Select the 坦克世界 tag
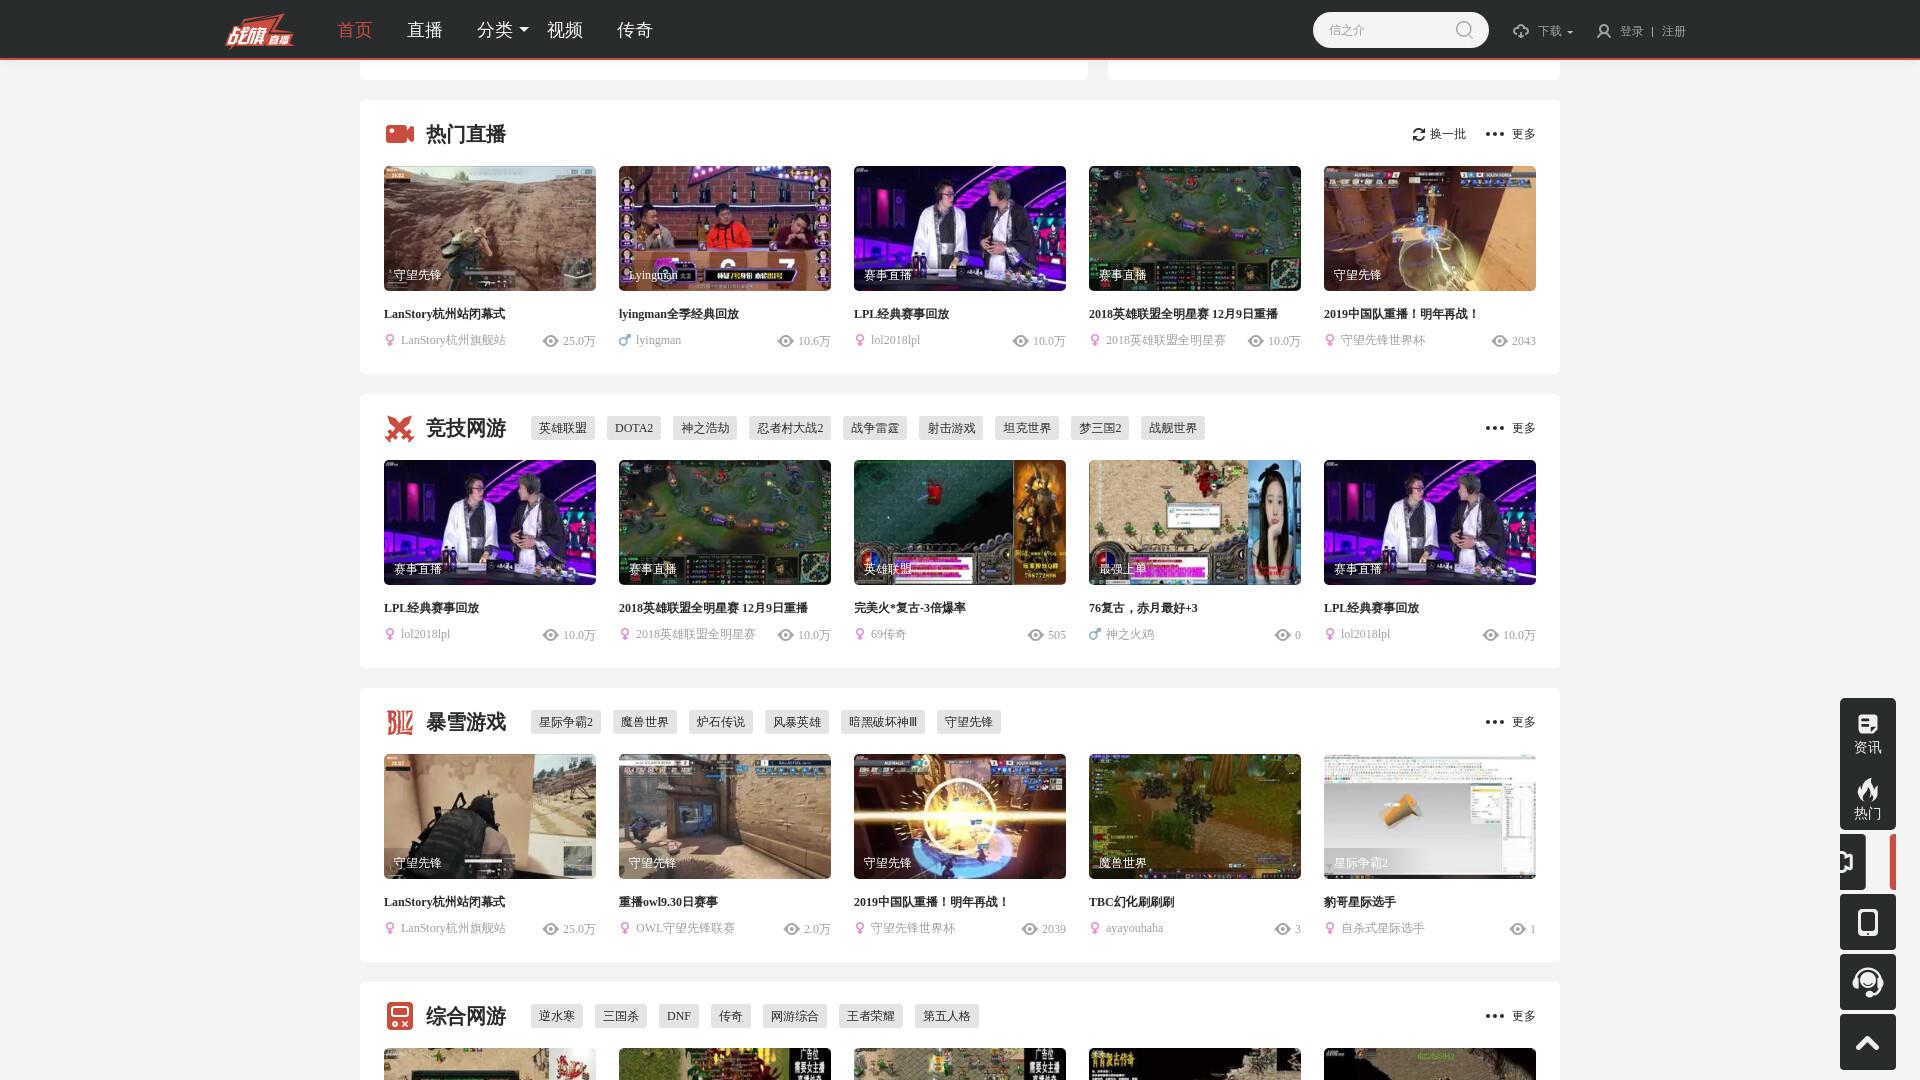1920x1080 pixels. 1027,428
